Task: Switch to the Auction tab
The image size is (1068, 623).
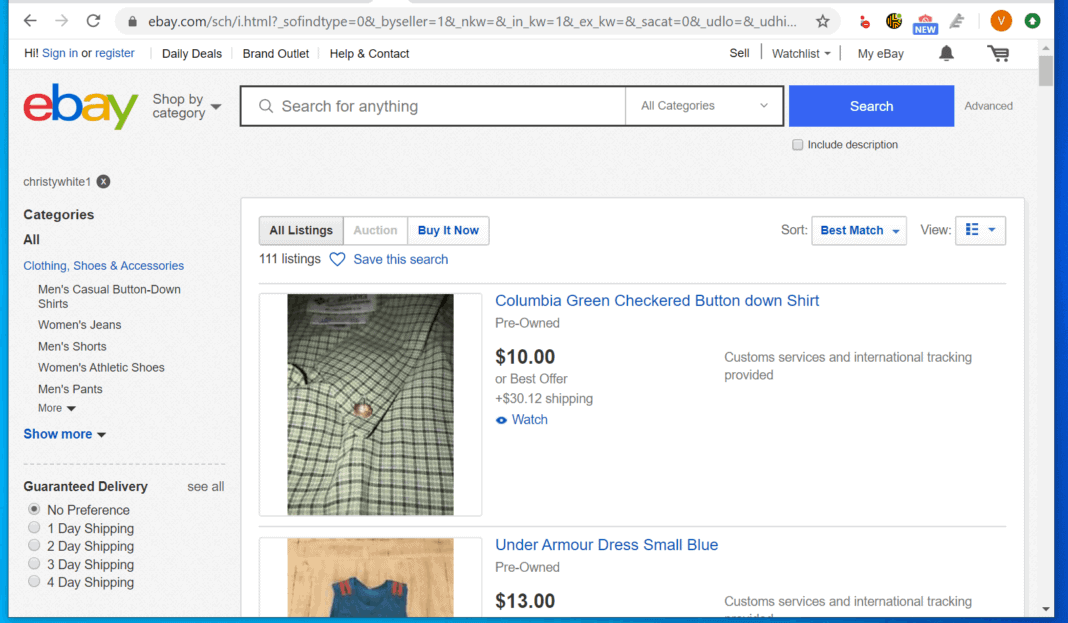Action: tap(374, 230)
